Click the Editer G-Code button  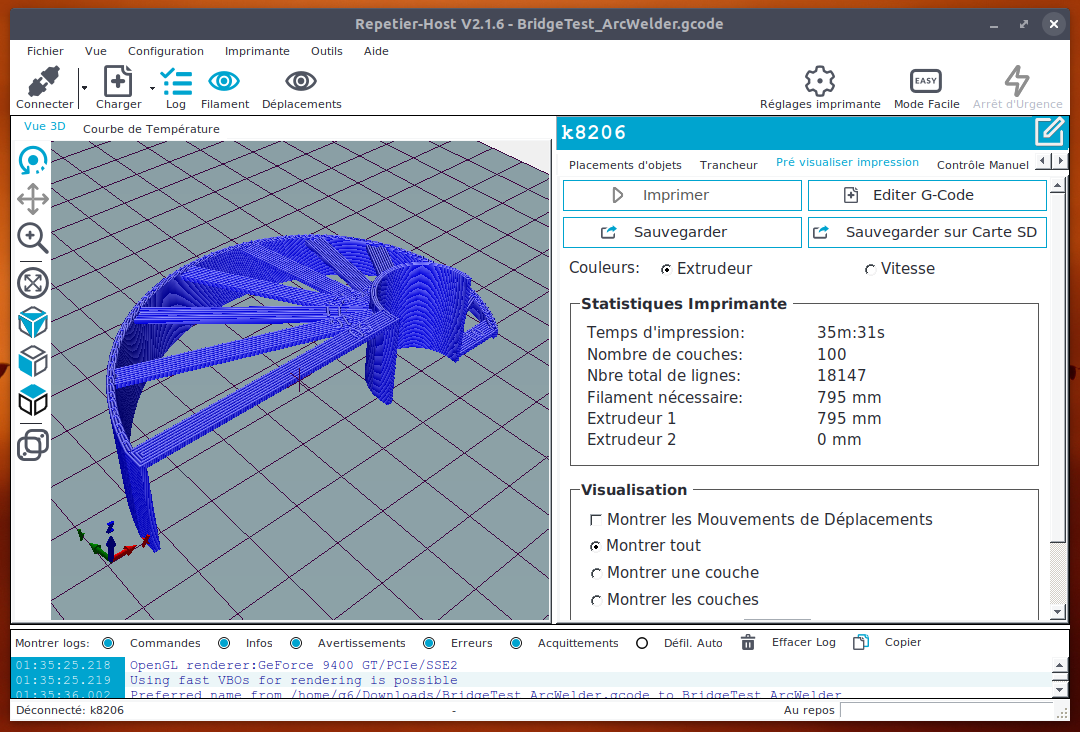click(x=927, y=196)
